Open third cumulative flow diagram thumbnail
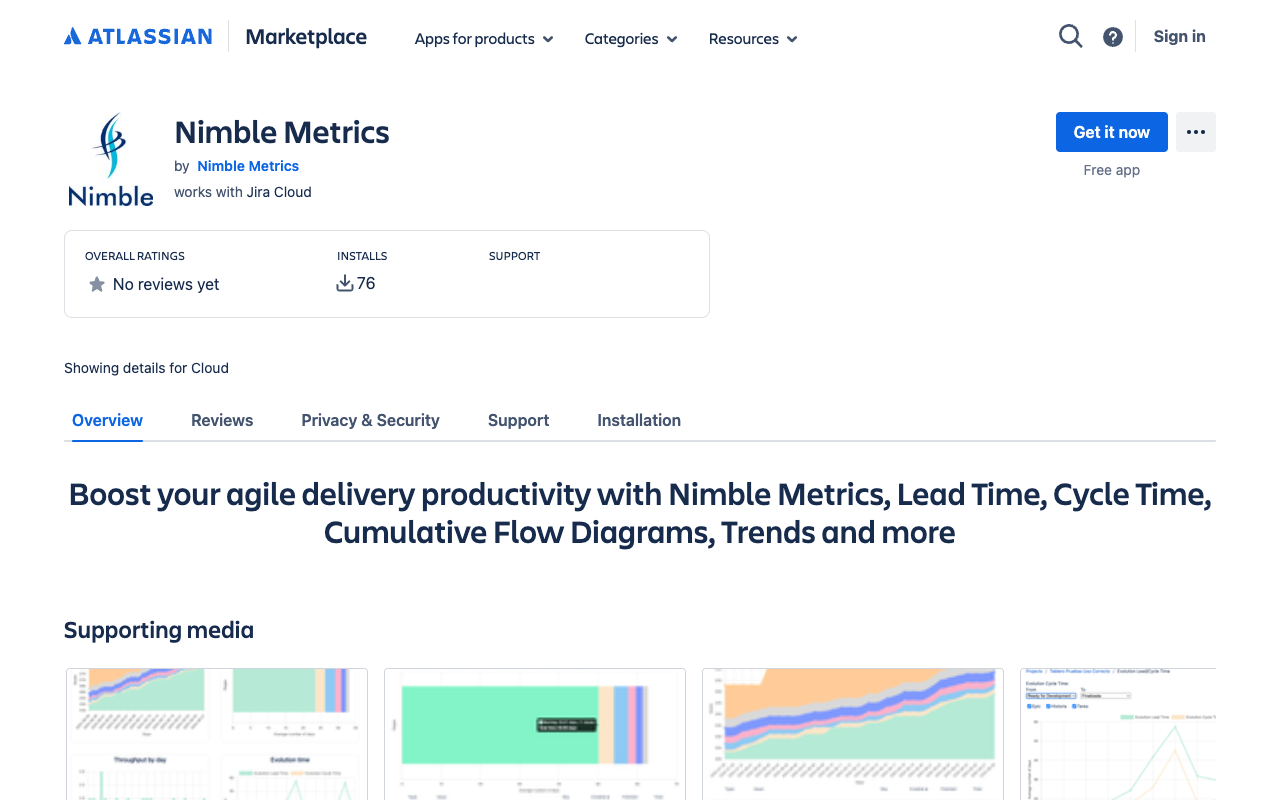1280x800 pixels. coord(853,734)
